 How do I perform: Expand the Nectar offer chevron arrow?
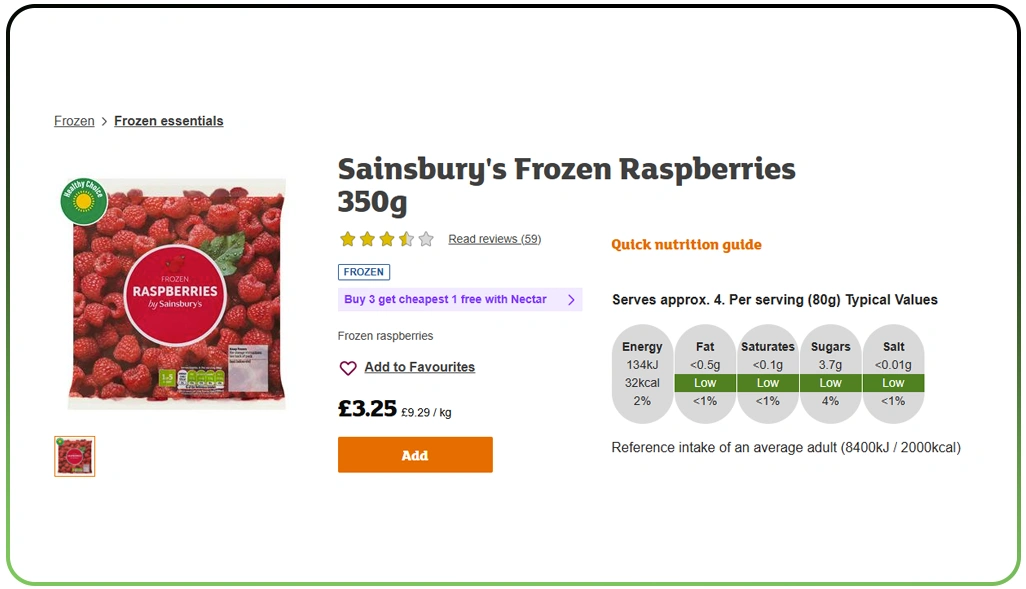[571, 300]
